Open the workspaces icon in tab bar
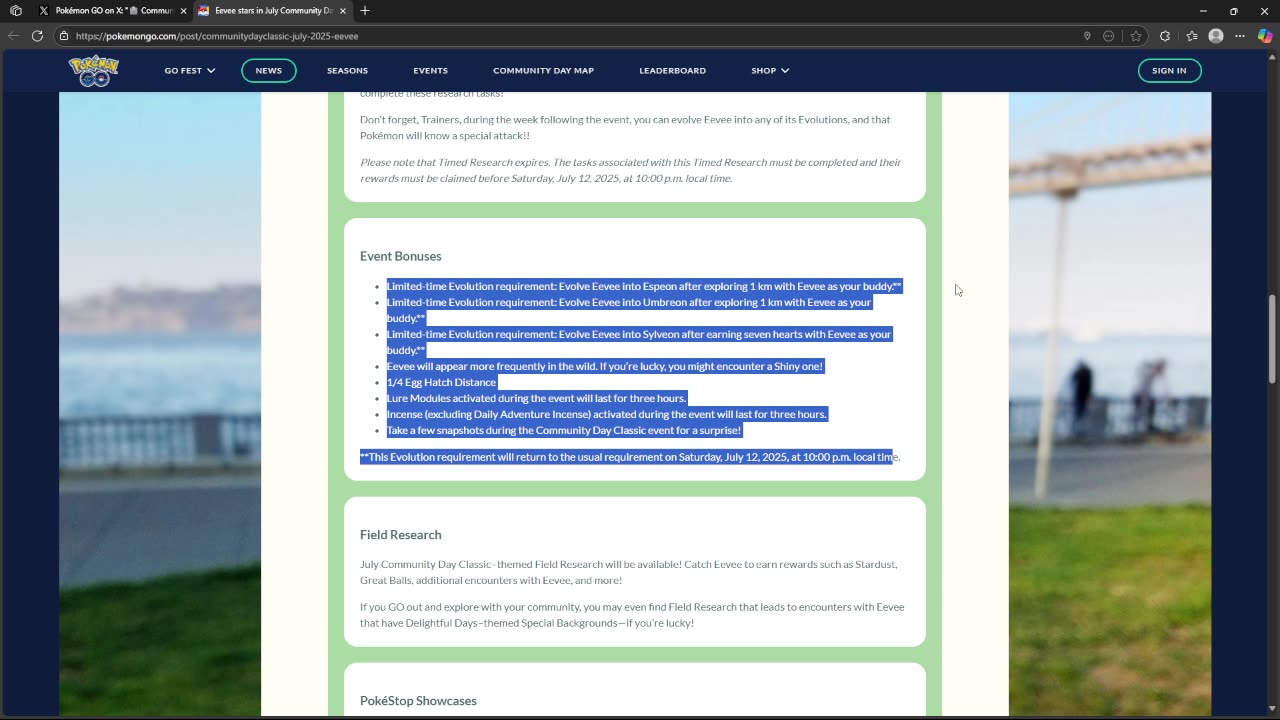 (x=16, y=11)
